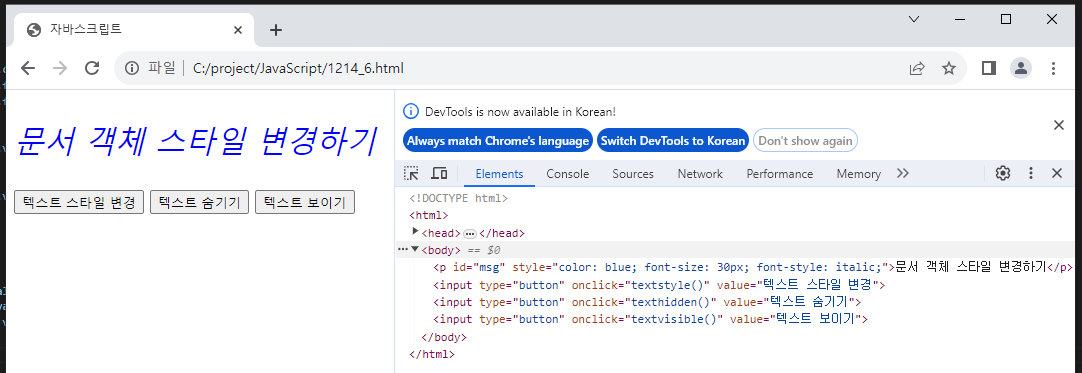The height and width of the screenshot is (373, 1082).
Task: Switch to the Console tab
Action: point(568,174)
